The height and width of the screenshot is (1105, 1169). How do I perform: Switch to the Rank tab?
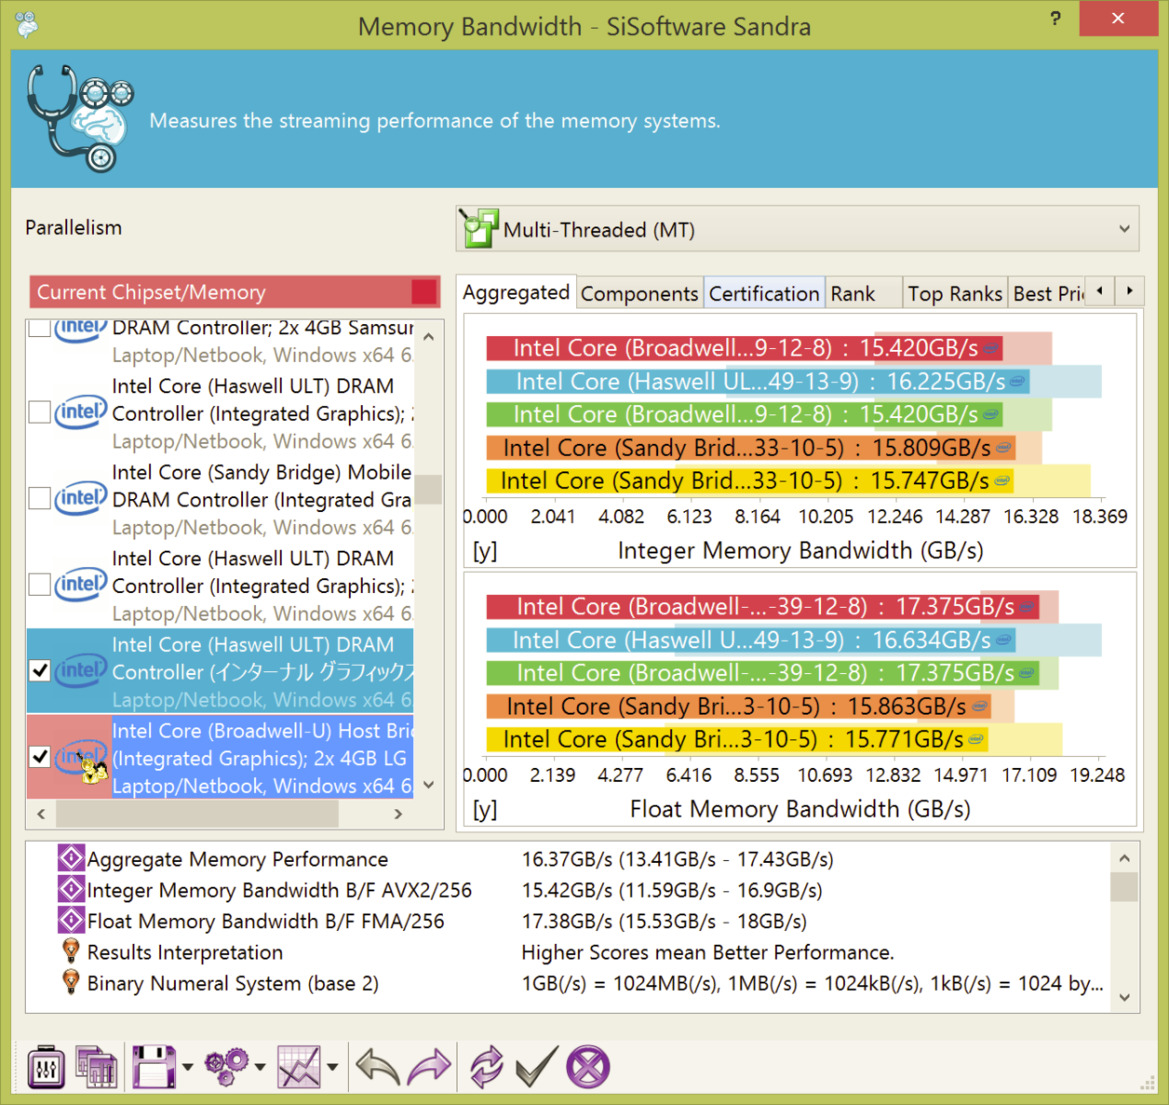[x=863, y=294]
